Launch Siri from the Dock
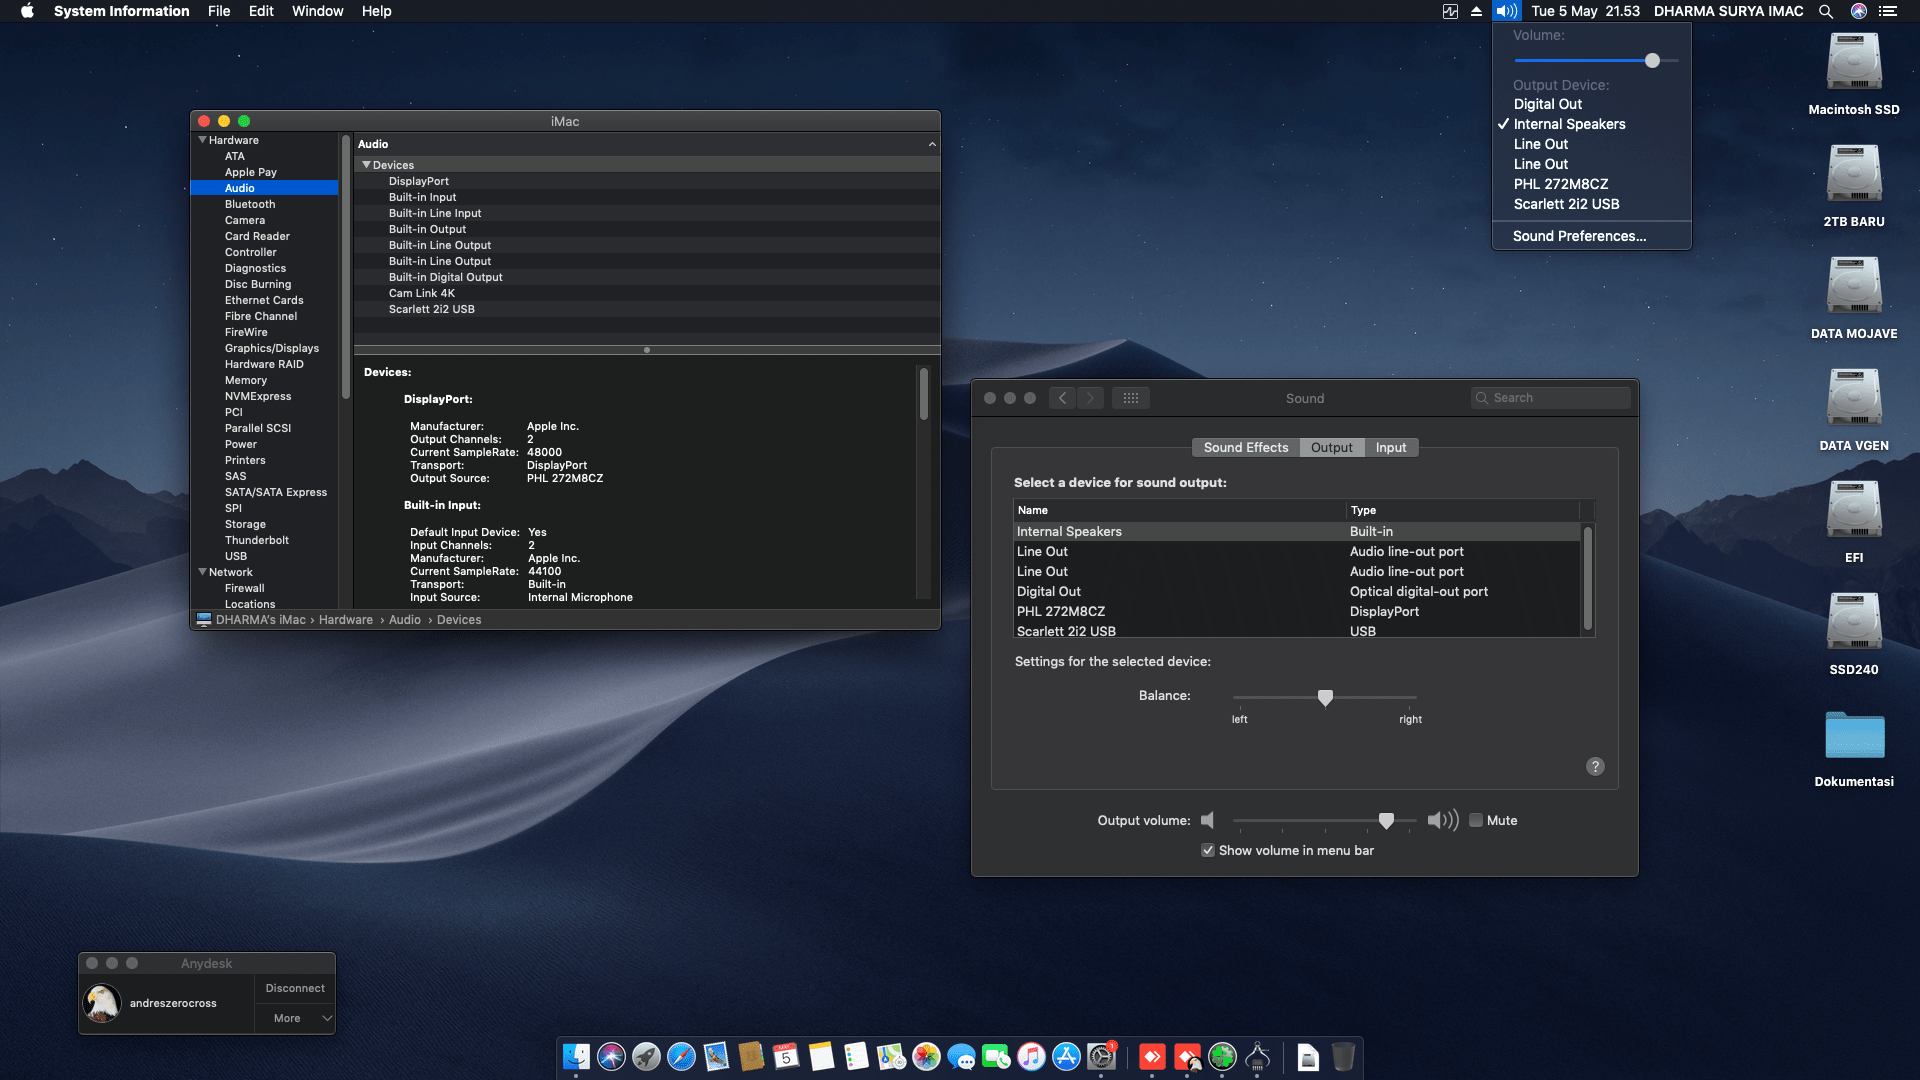Viewport: 1920px width, 1080px height. coord(611,1056)
